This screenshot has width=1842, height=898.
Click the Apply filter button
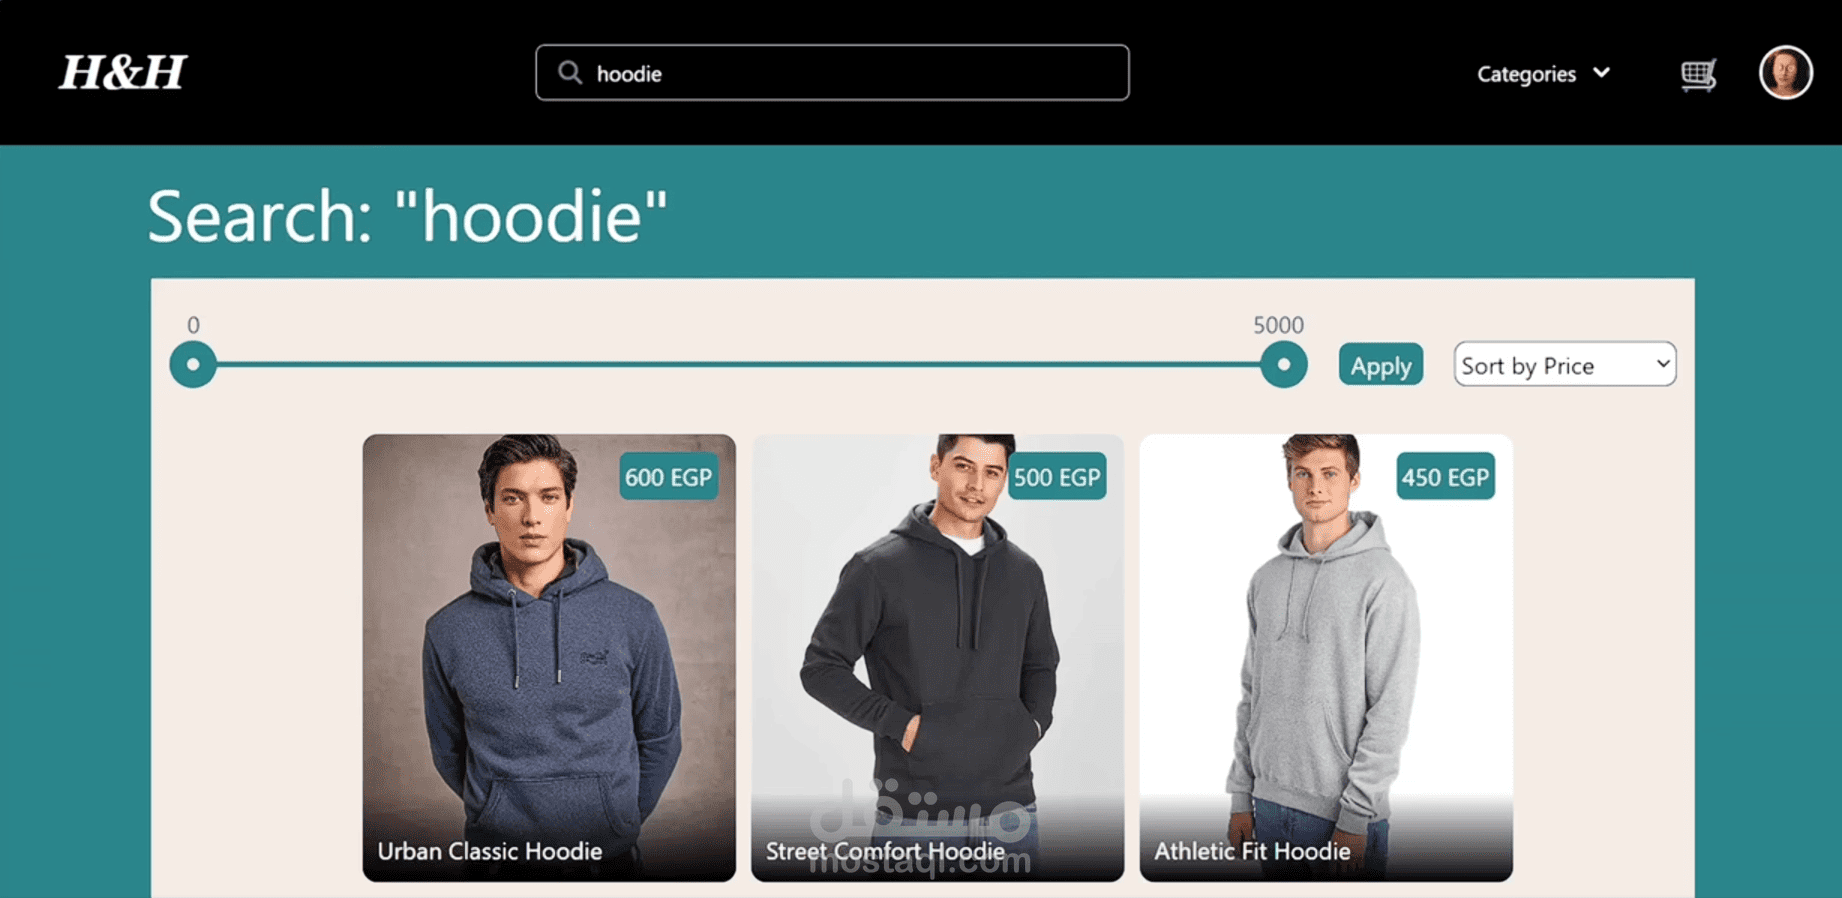[1380, 365]
